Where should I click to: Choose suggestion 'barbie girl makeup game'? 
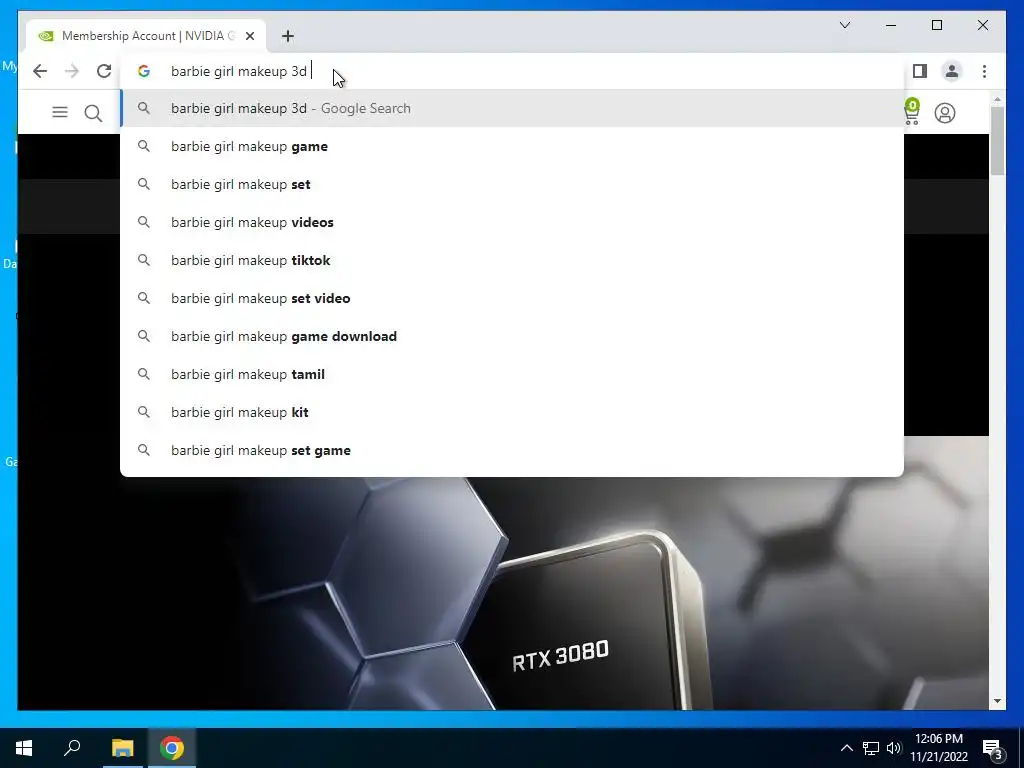[512, 146]
